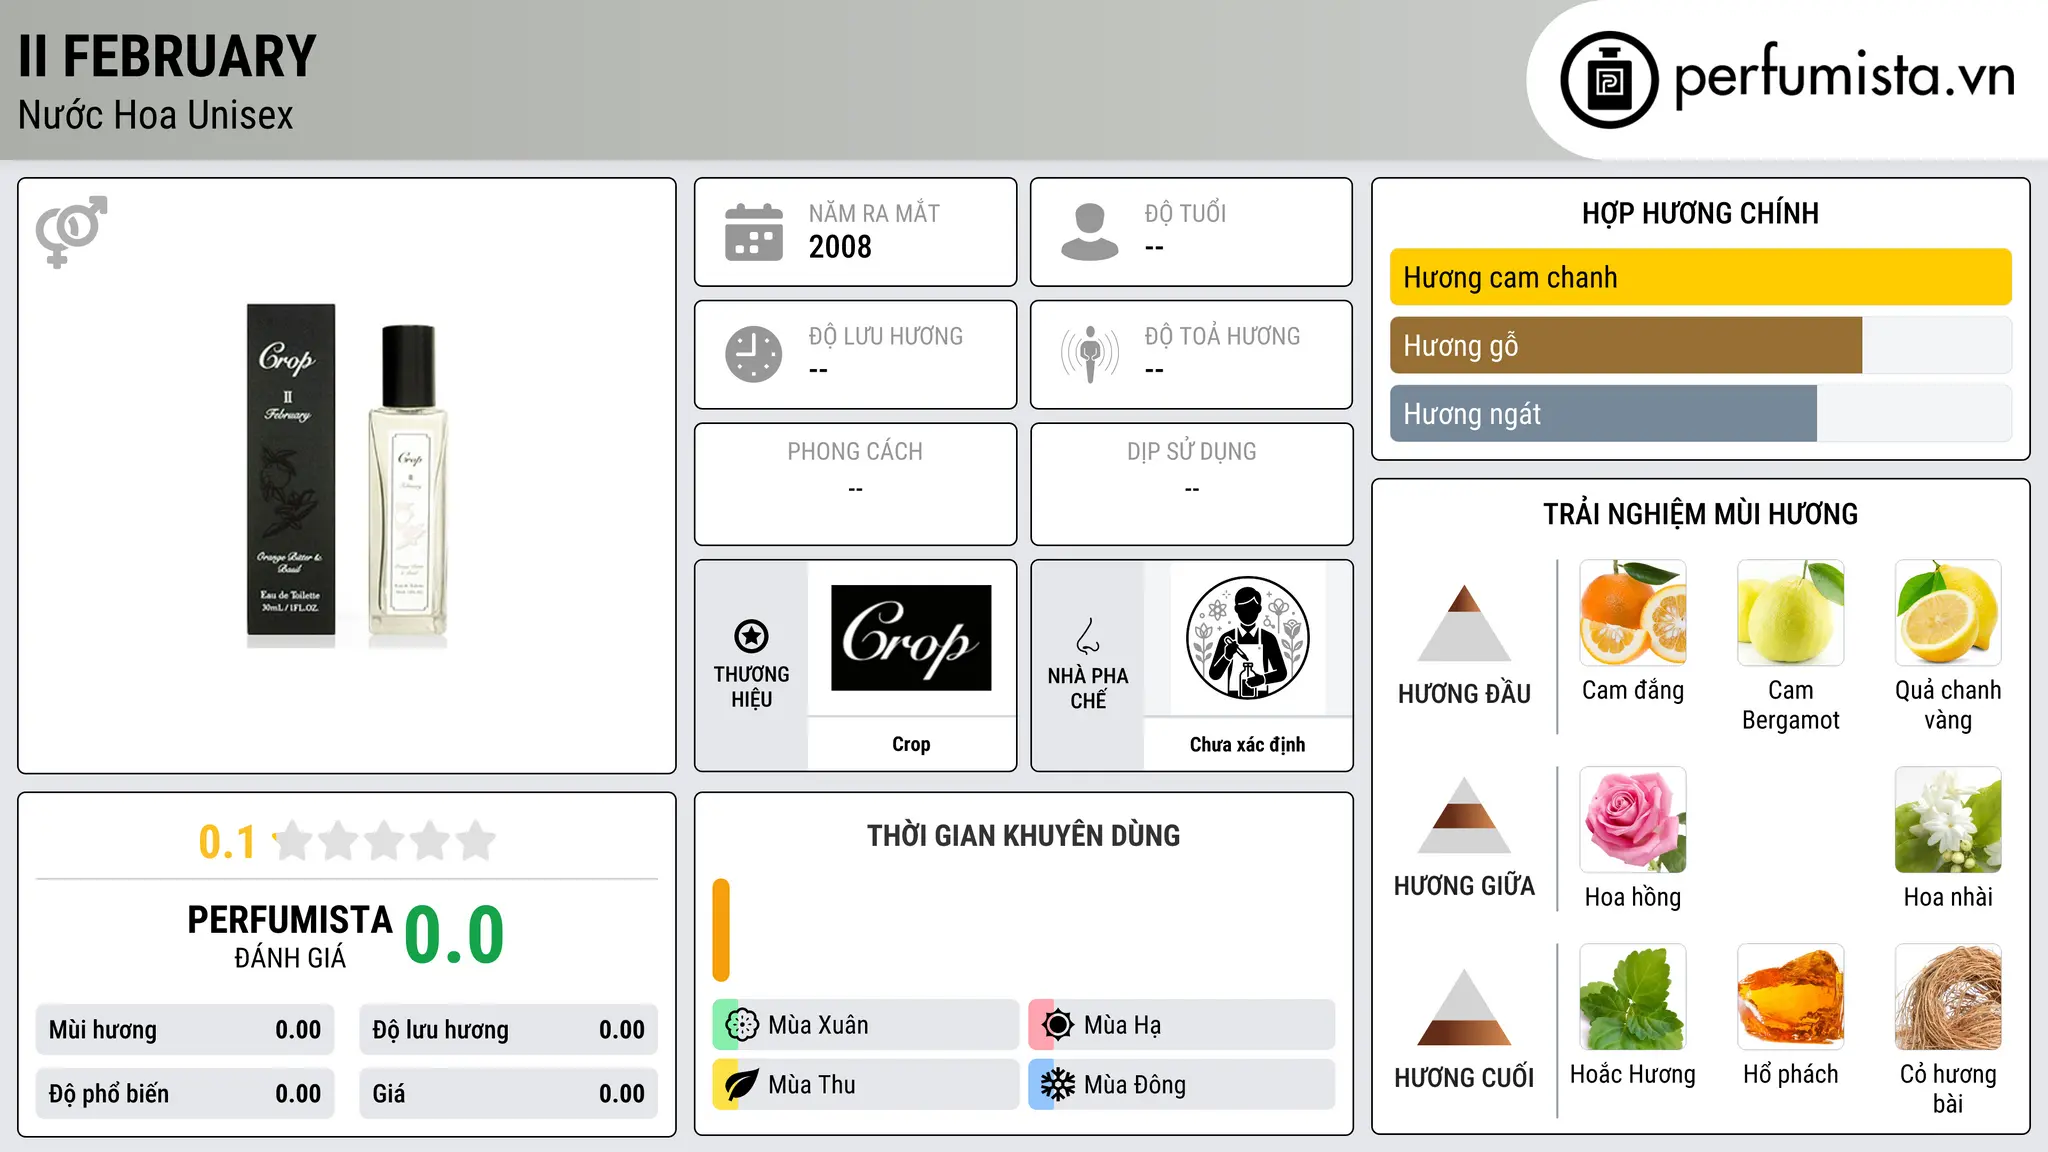Open the Hoa nhài note image
The height and width of the screenshot is (1152, 2048).
click(1948, 820)
